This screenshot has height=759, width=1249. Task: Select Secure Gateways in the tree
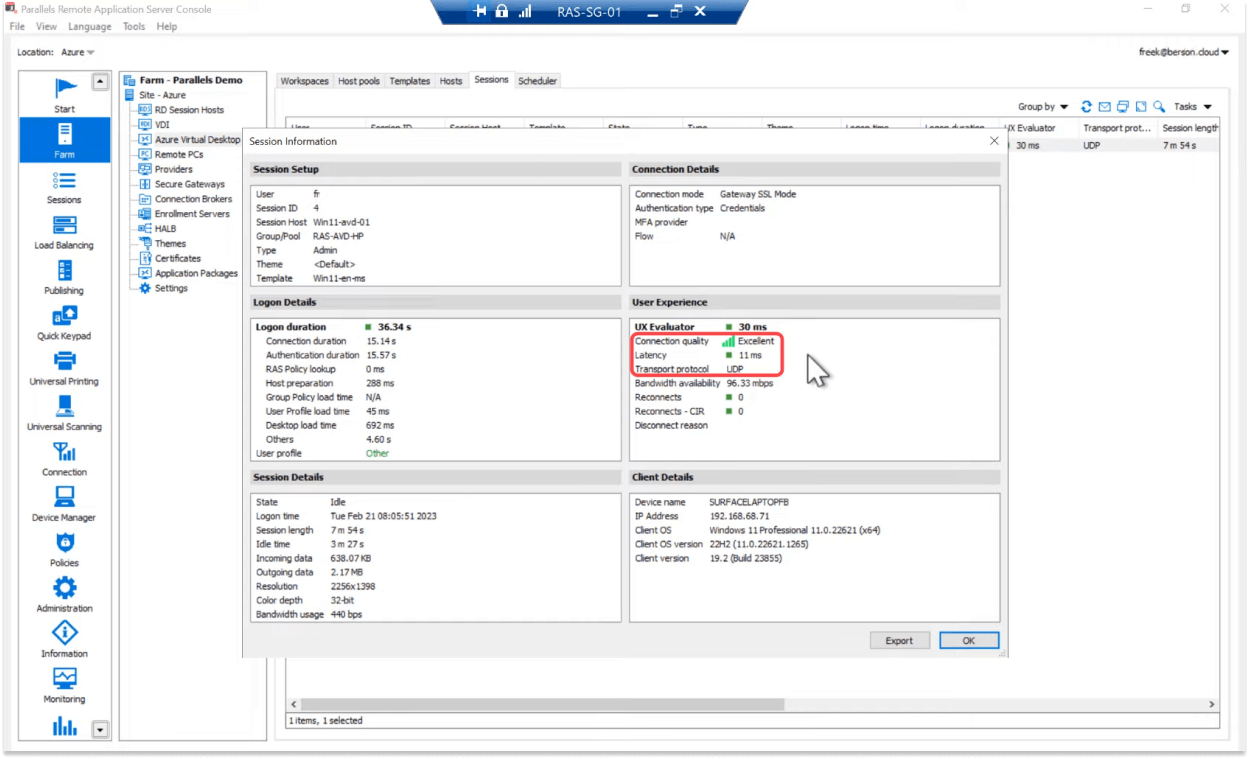[x=189, y=184]
